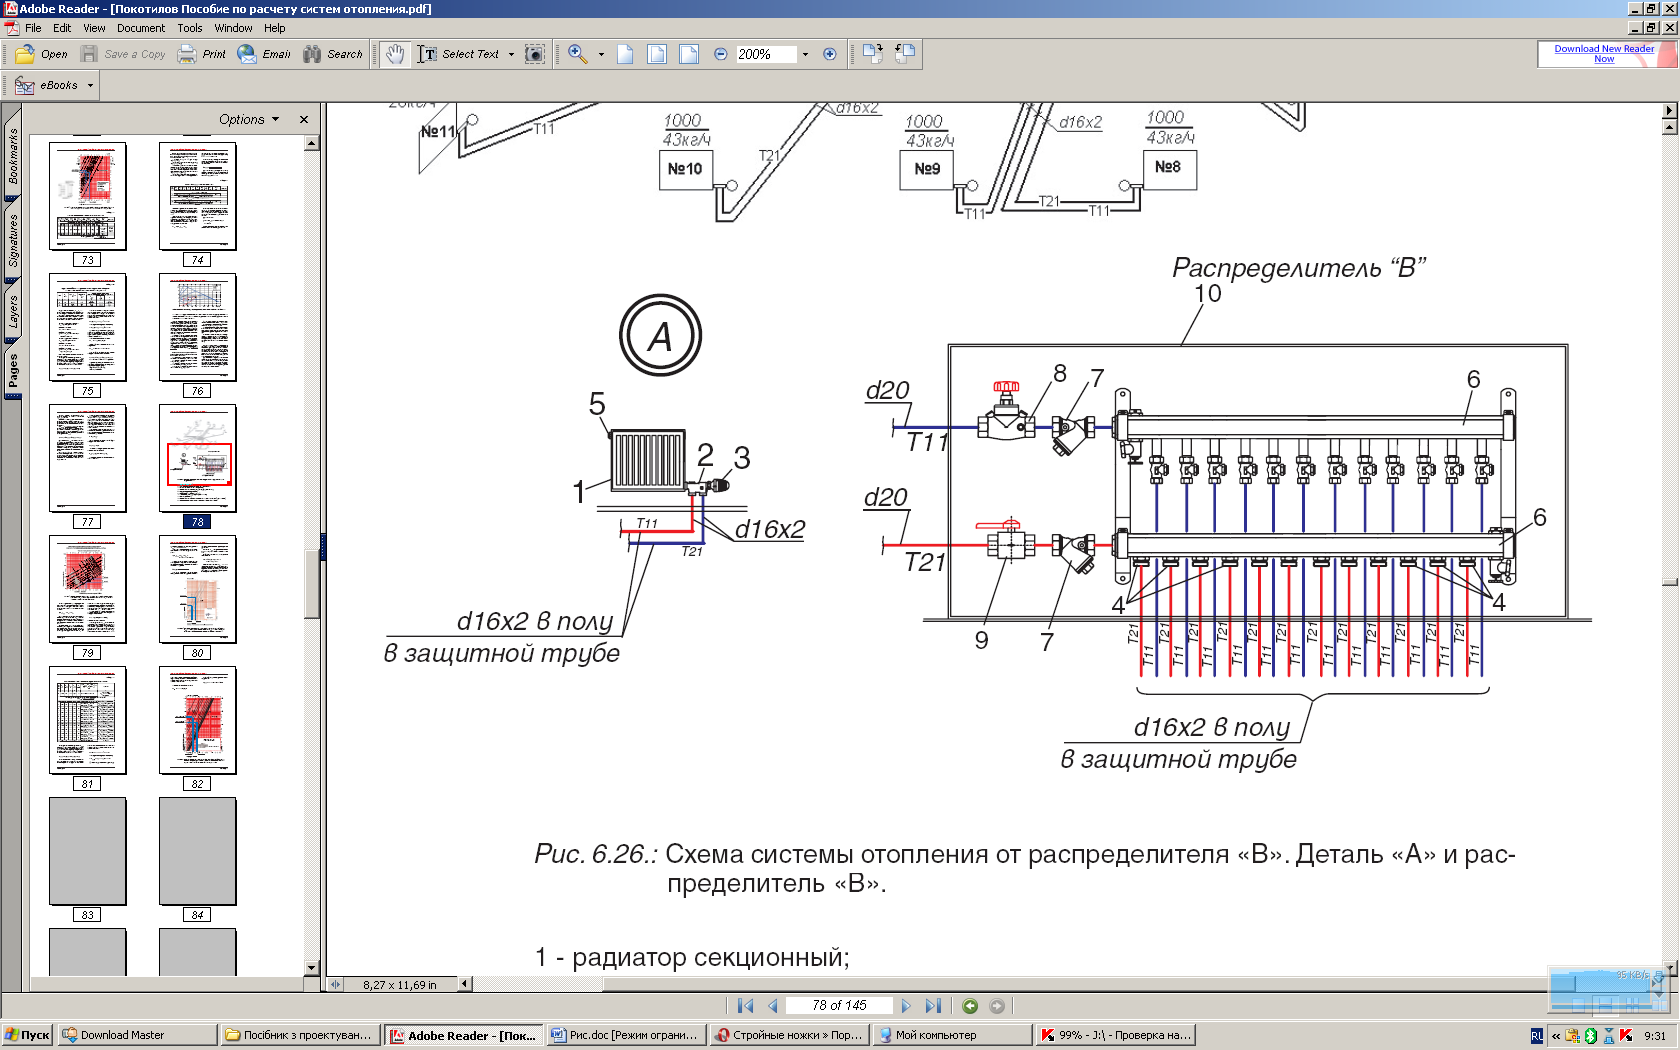Click thumbnails panel scroll down arrow
The image size is (1680, 1050).
312,968
